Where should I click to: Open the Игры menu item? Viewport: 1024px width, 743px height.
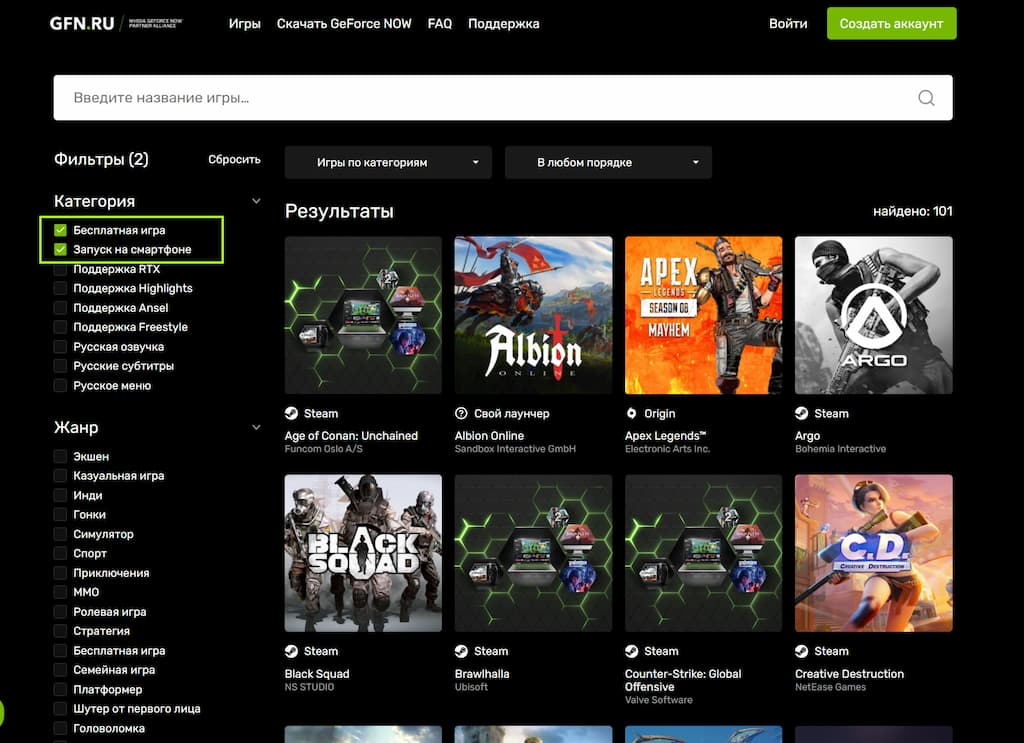[x=244, y=24]
